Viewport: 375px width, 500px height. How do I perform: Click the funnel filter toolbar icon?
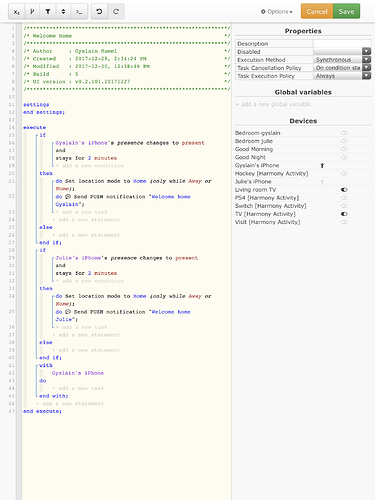click(48, 12)
